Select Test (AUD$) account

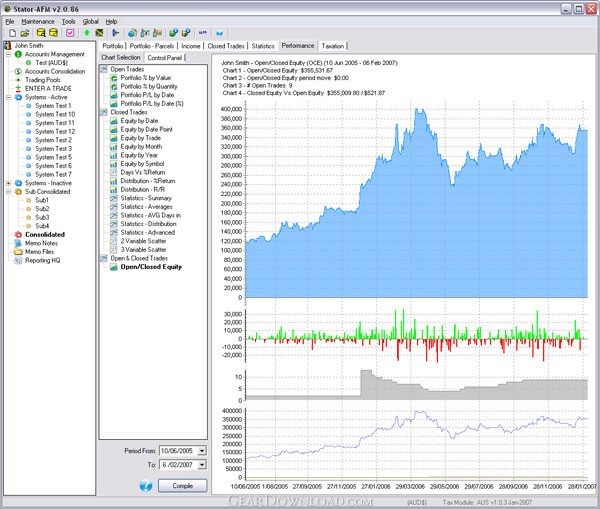click(x=52, y=63)
